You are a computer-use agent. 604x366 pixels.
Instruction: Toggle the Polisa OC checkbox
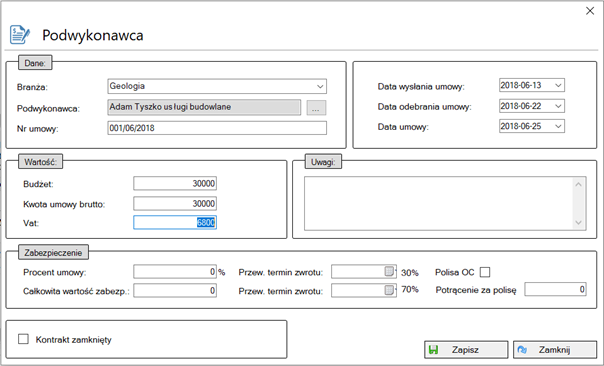485,272
